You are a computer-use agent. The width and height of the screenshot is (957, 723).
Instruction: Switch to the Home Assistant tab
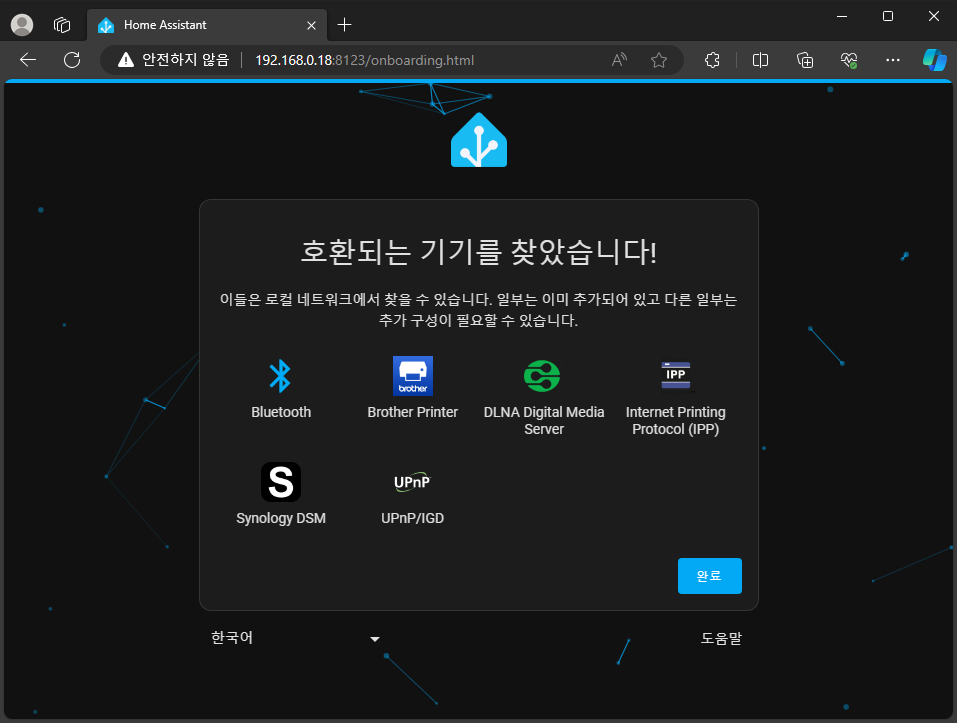click(207, 25)
